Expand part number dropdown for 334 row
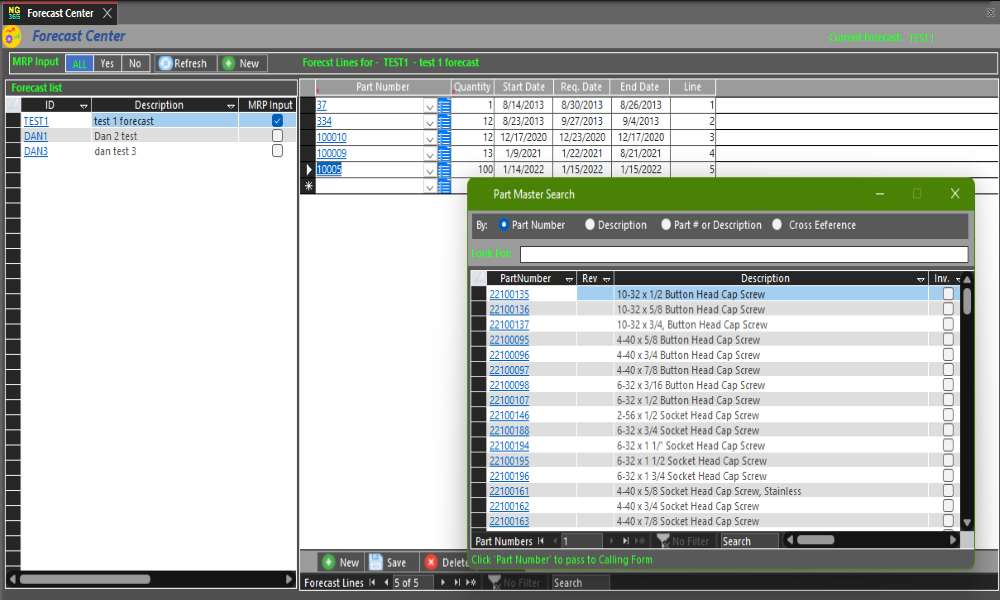 tap(430, 121)
